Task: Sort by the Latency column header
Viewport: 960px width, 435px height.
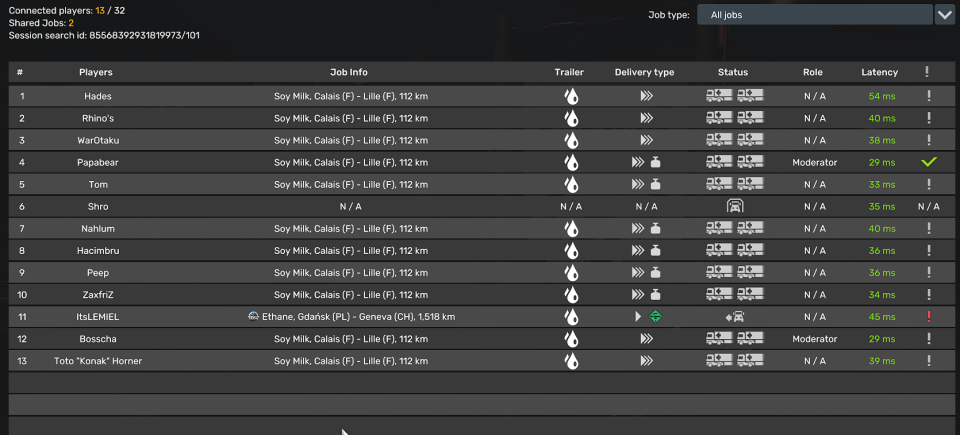Action: pyautogui.click(x=879, y=72)
